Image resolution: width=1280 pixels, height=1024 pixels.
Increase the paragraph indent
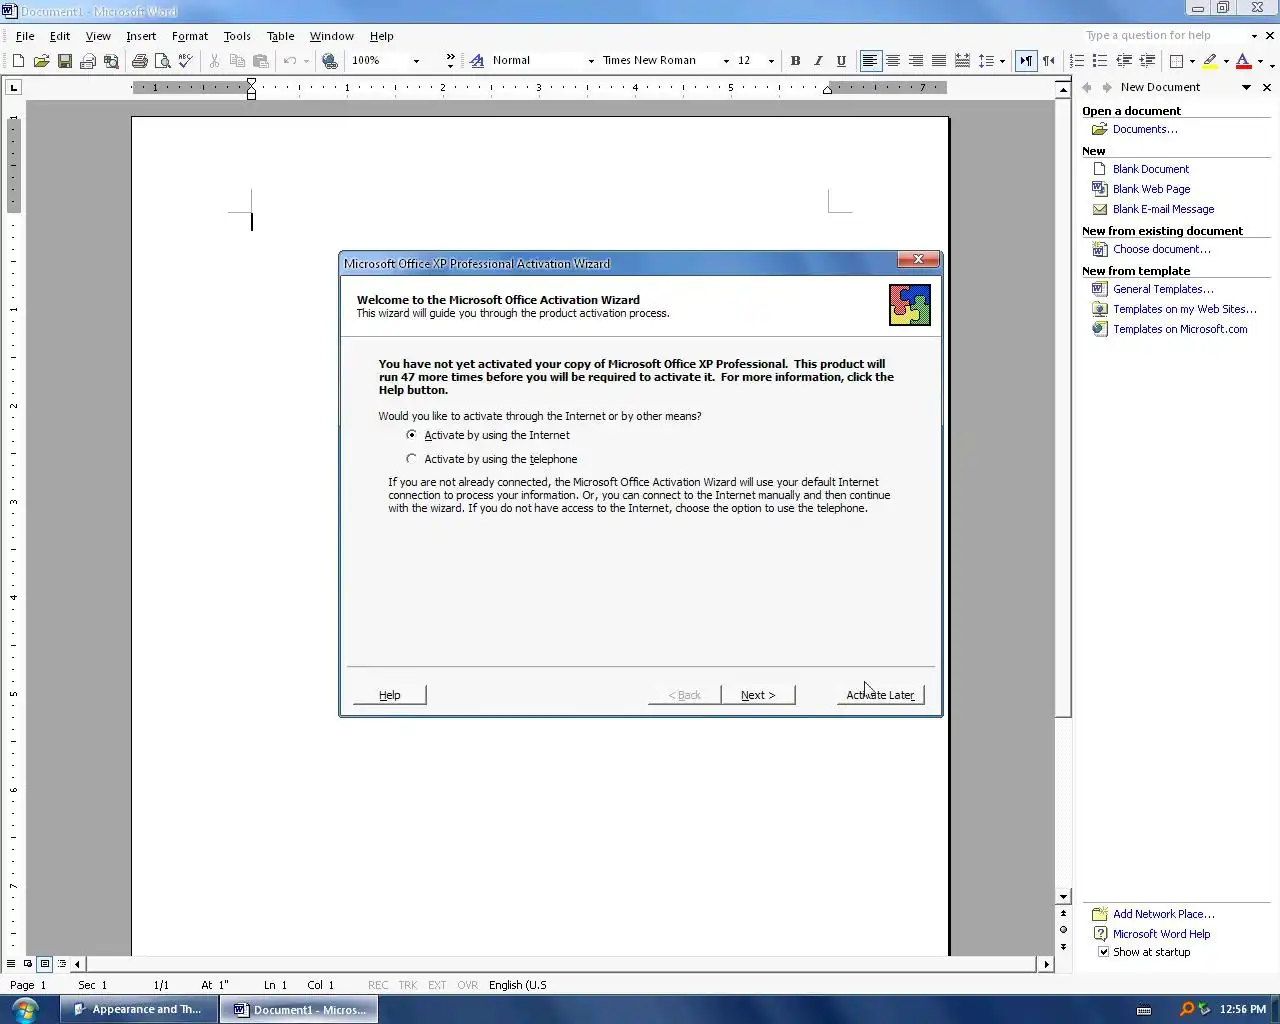click(x=1147, y=61)
